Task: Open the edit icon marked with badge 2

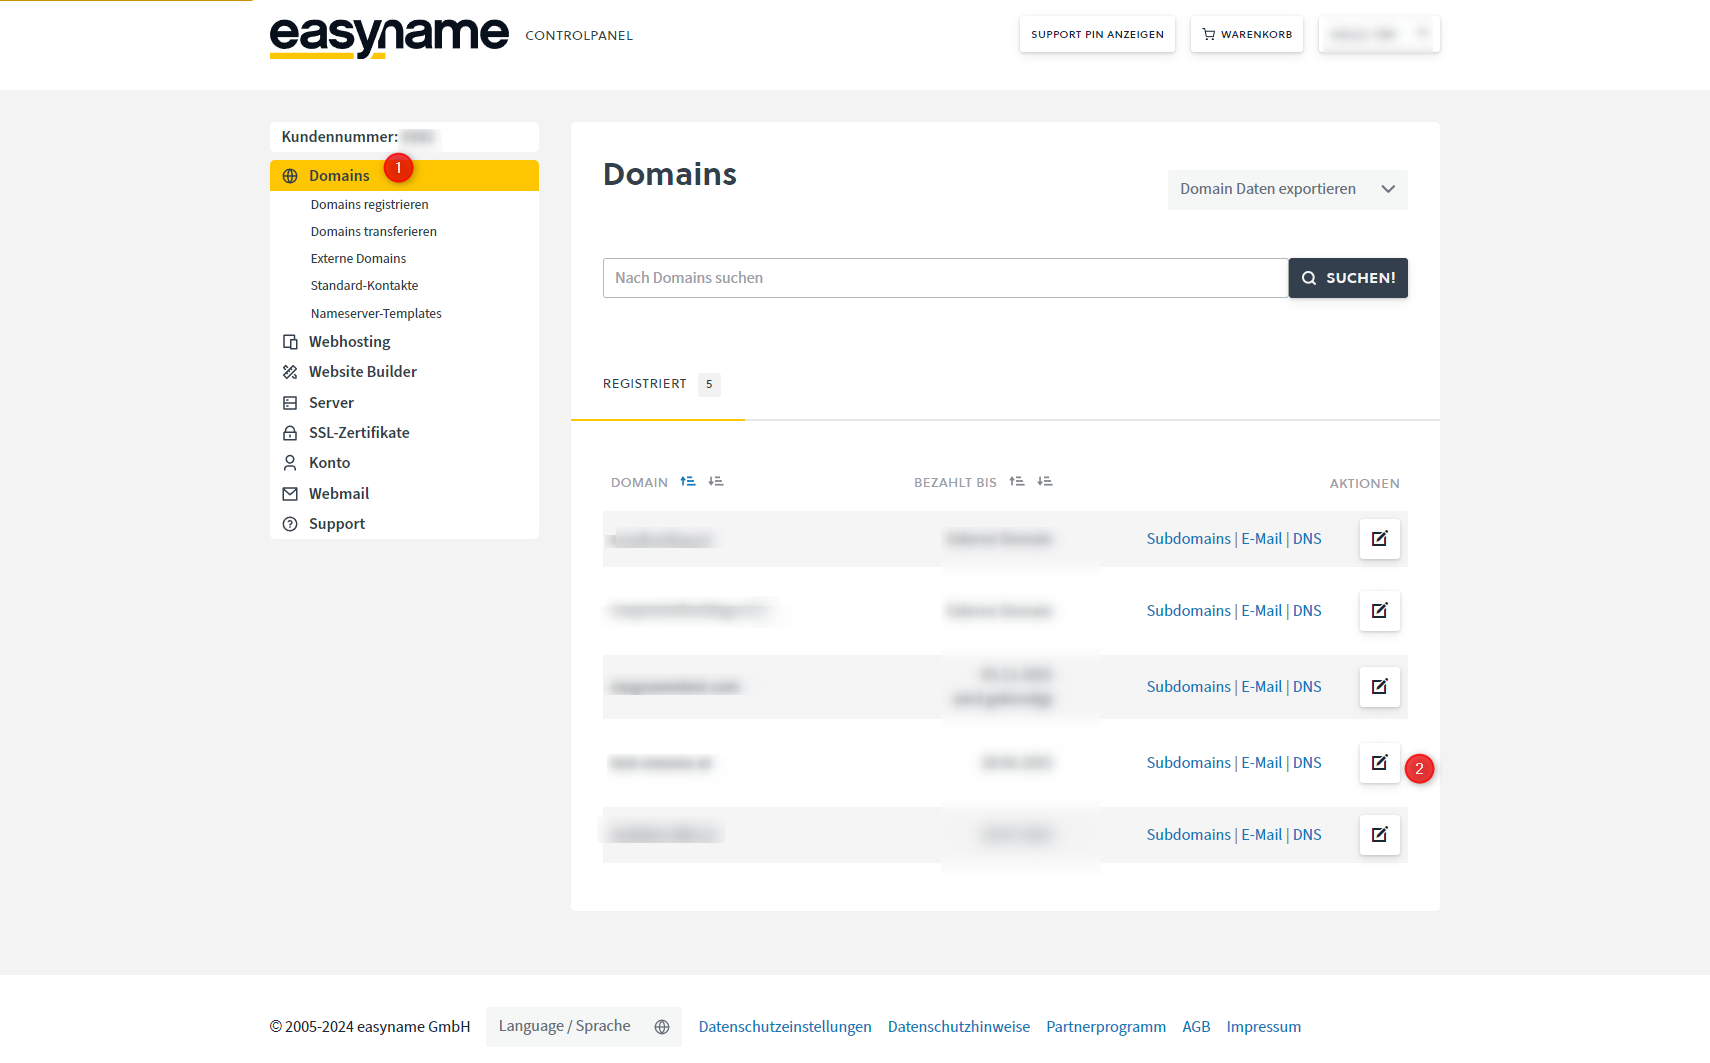Action: pyautogui.click(x=1379, y=763)
